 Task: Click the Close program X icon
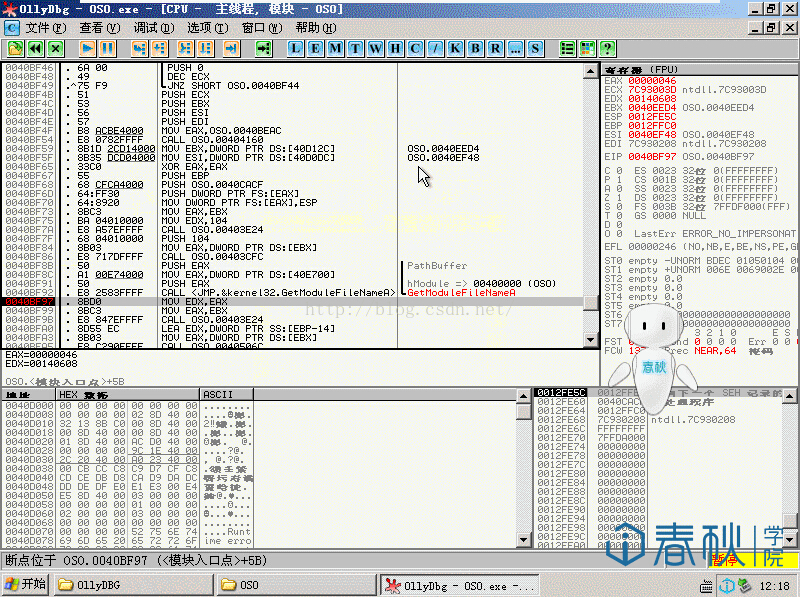point(55,49)
